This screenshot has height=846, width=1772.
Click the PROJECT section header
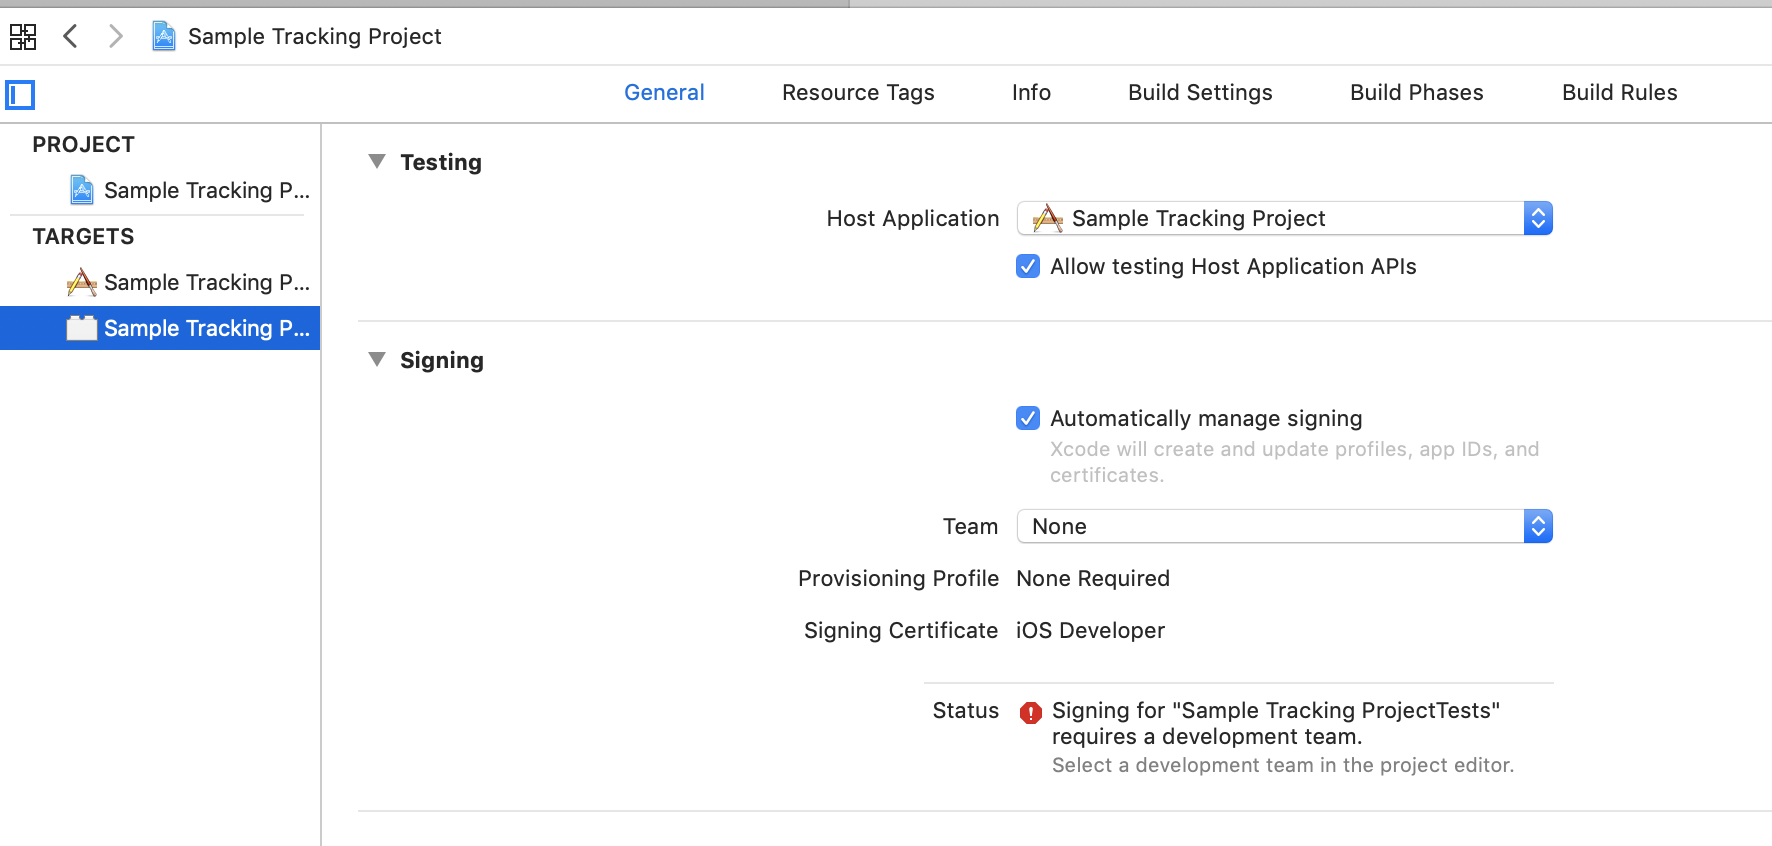(x=83, y=144)
